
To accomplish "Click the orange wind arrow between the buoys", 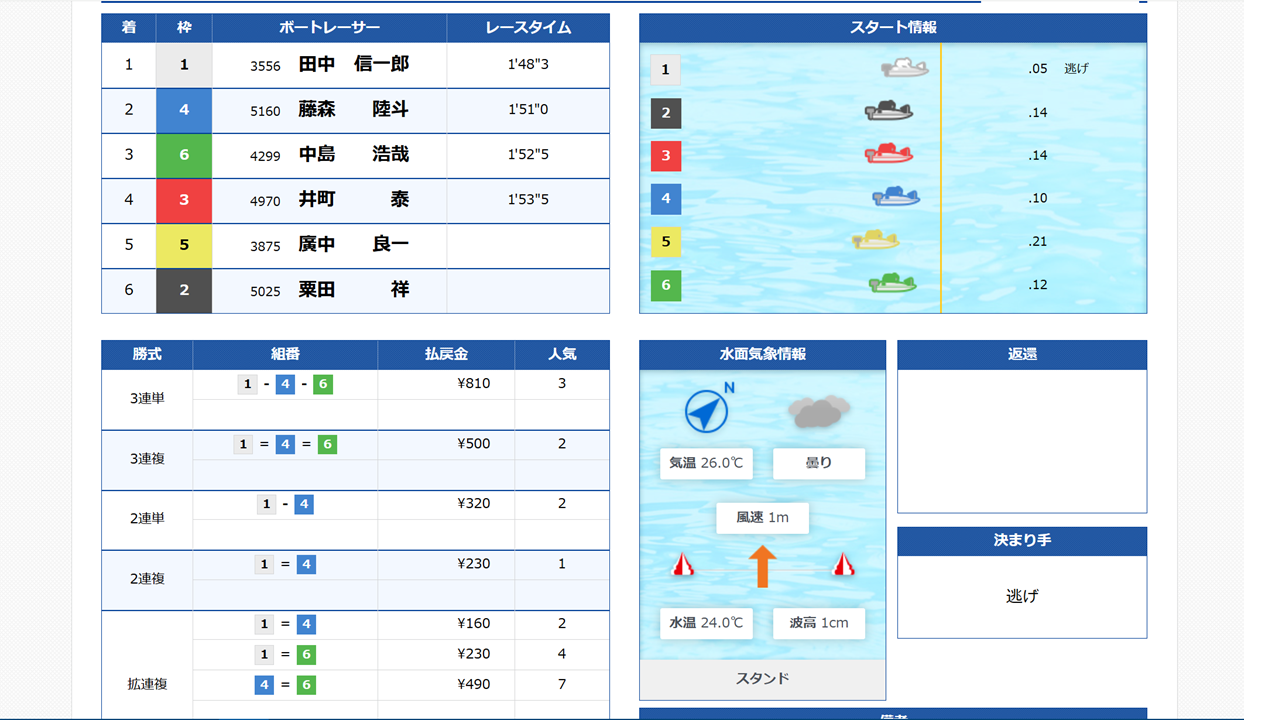I will tap(762, 566).
